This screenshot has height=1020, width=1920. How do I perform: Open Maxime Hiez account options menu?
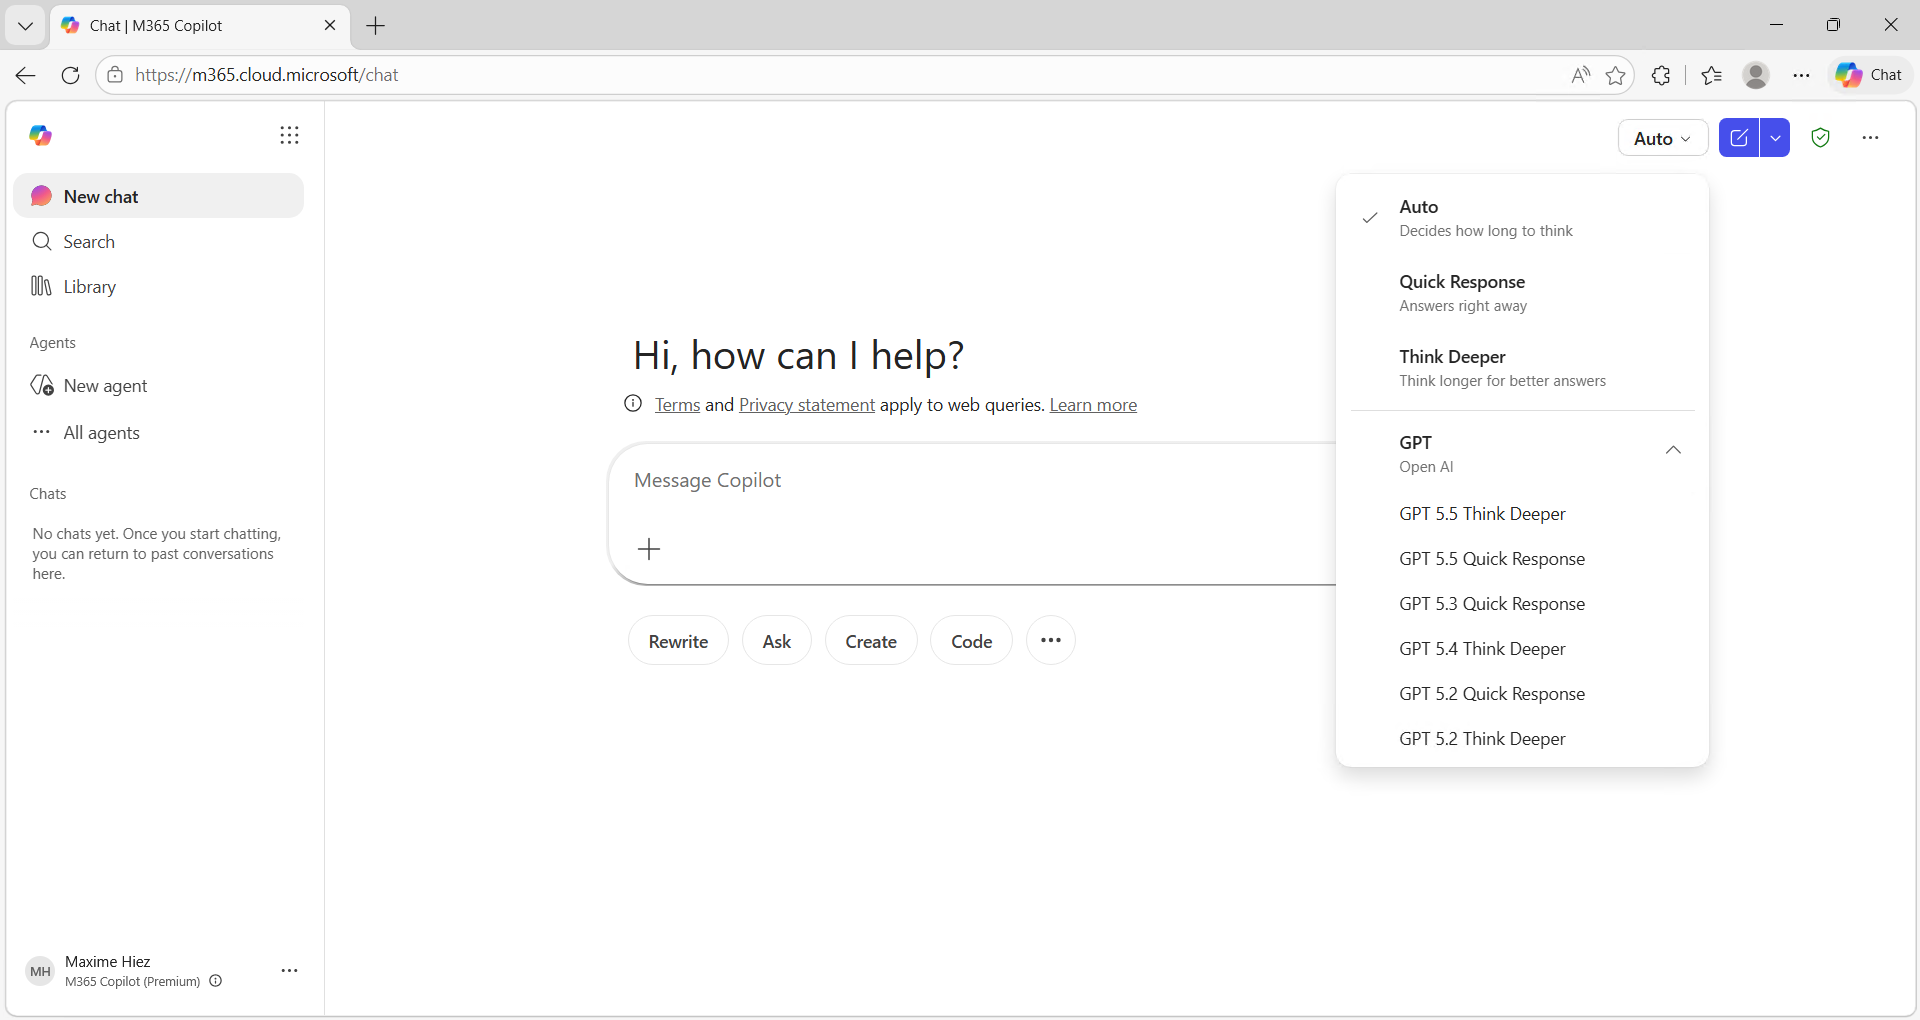coord(289,970)
